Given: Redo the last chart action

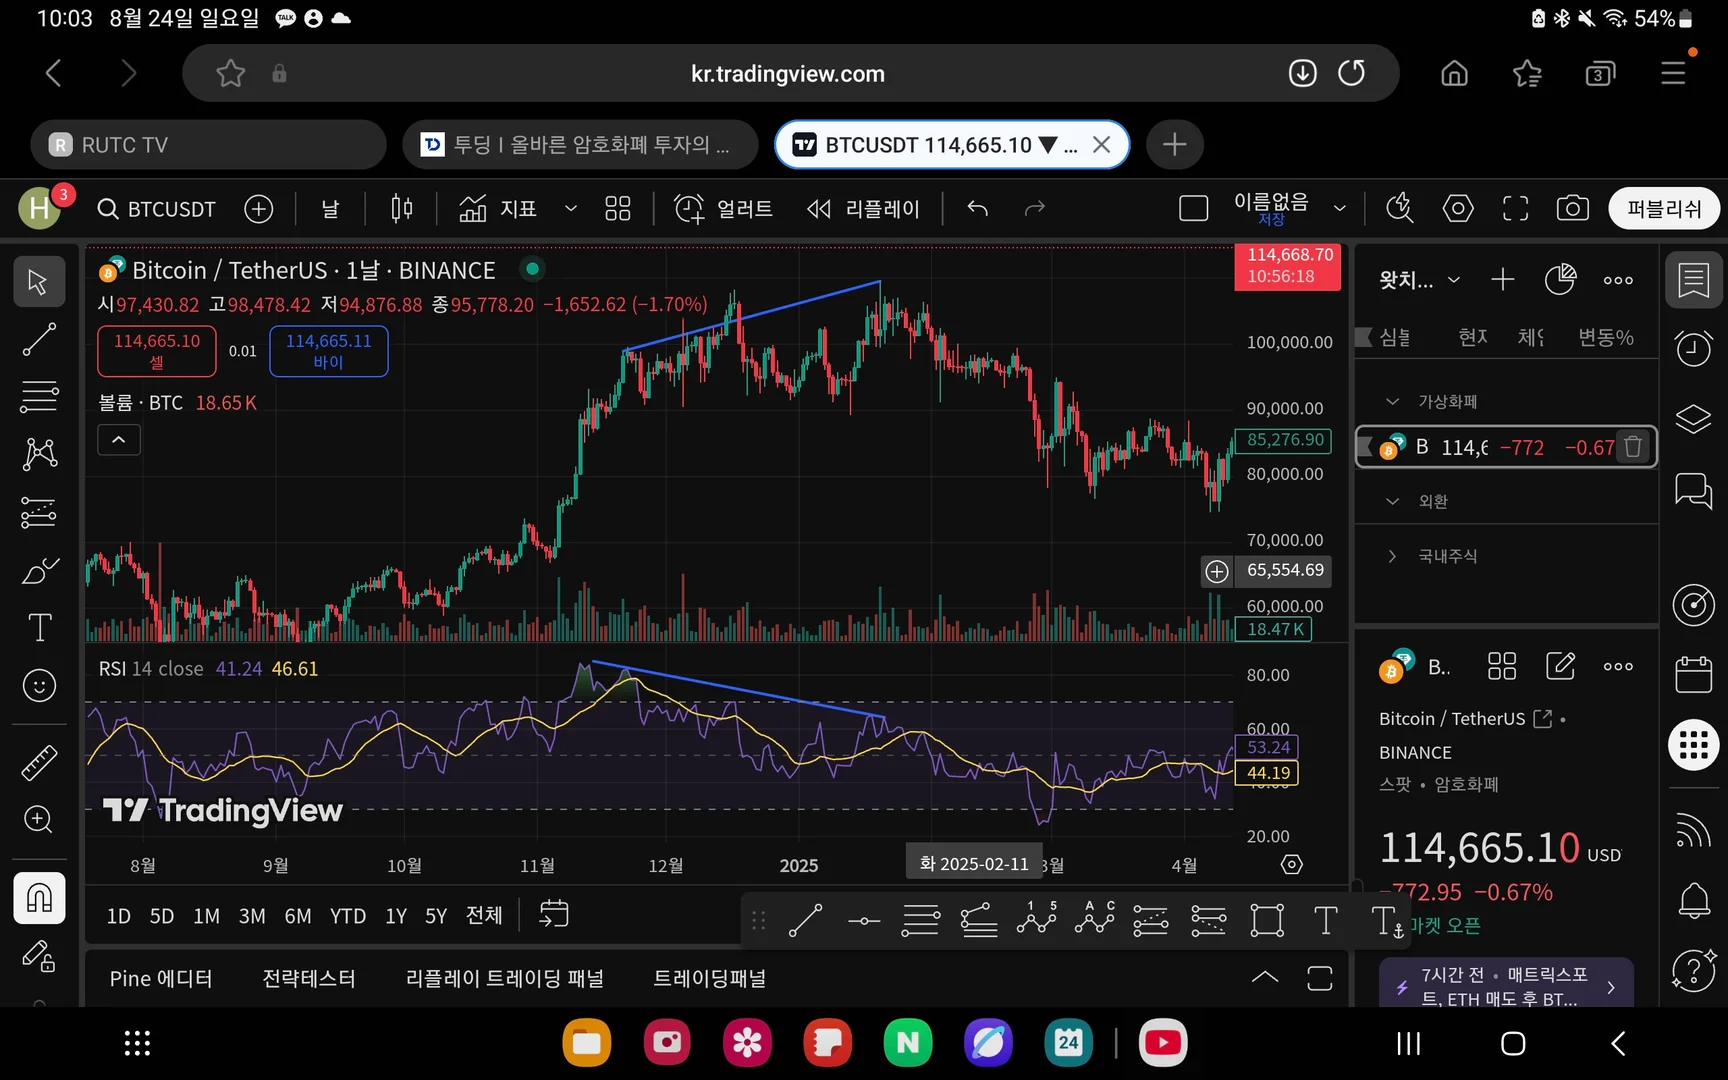Looking at the screenshot, I should (x=1035, y=209).
